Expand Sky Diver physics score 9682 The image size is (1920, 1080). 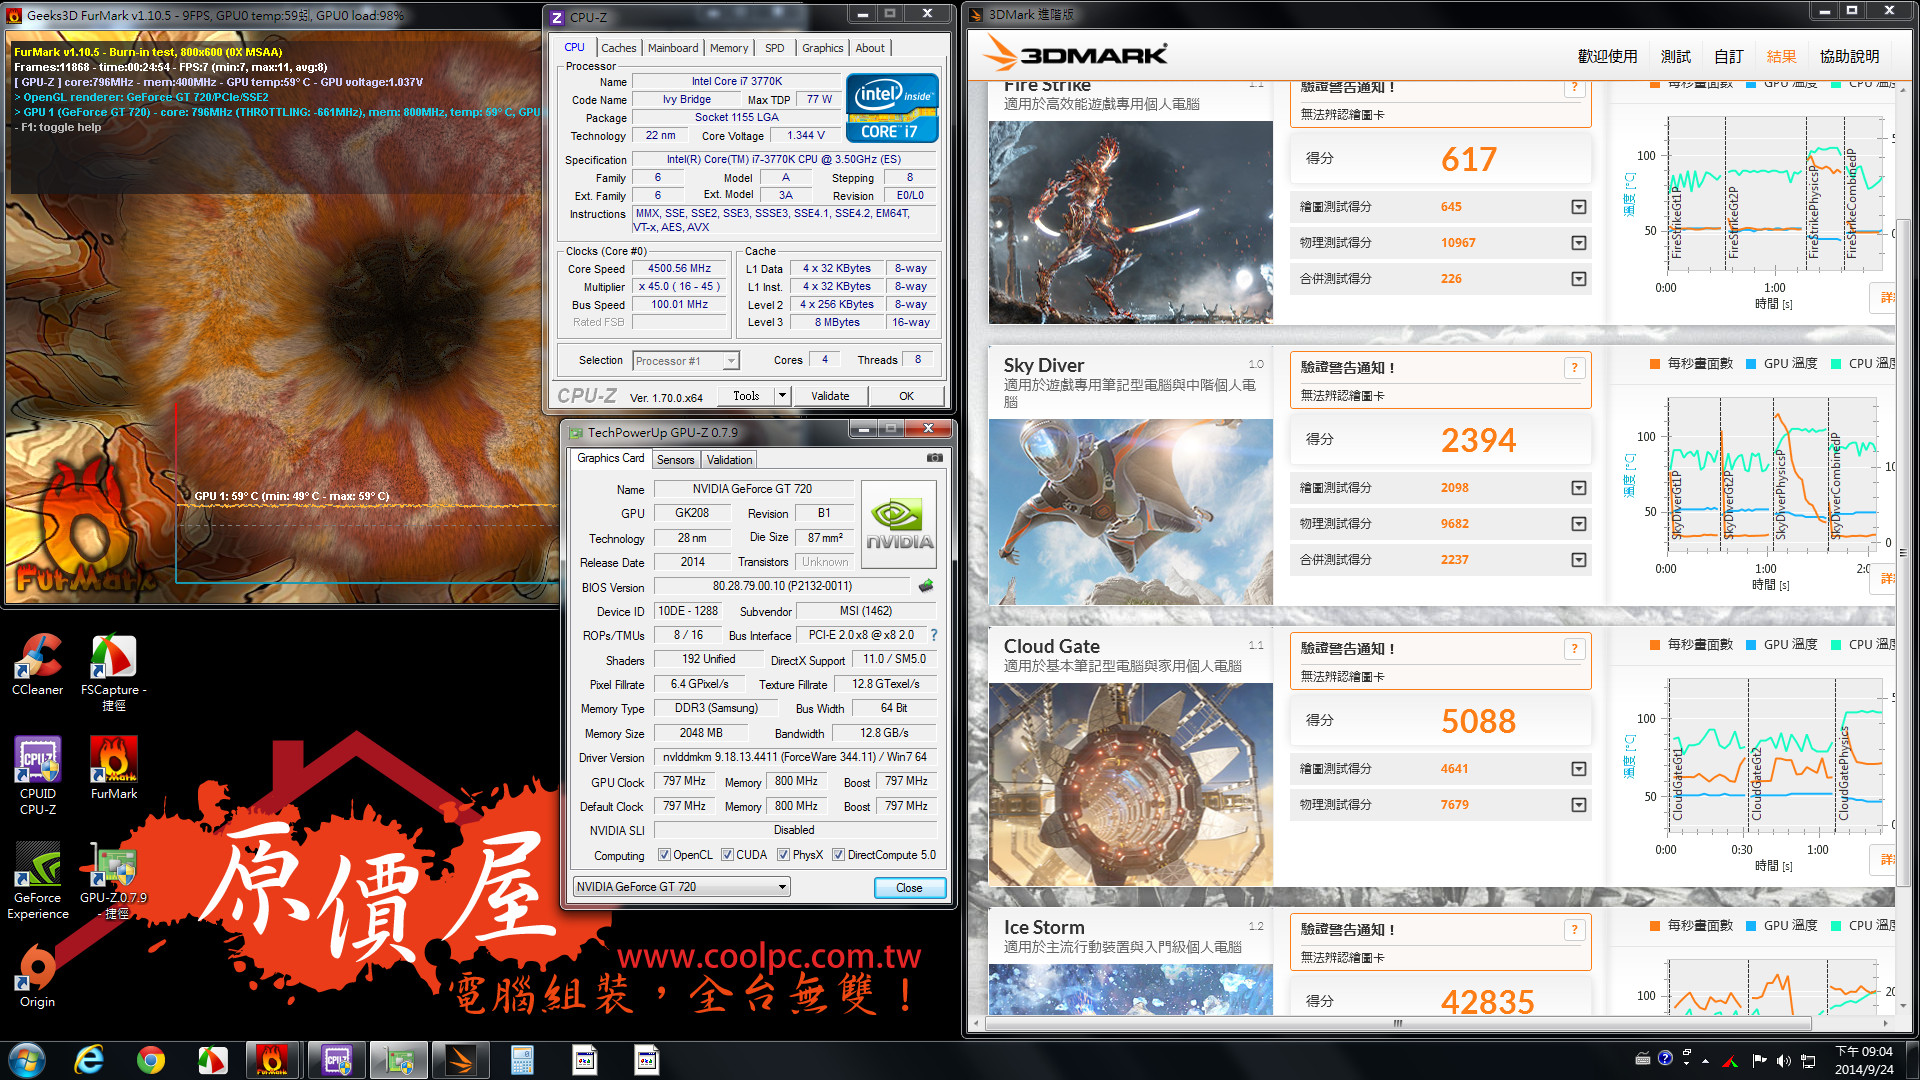pyautogui.click(x=1578, y=524)
